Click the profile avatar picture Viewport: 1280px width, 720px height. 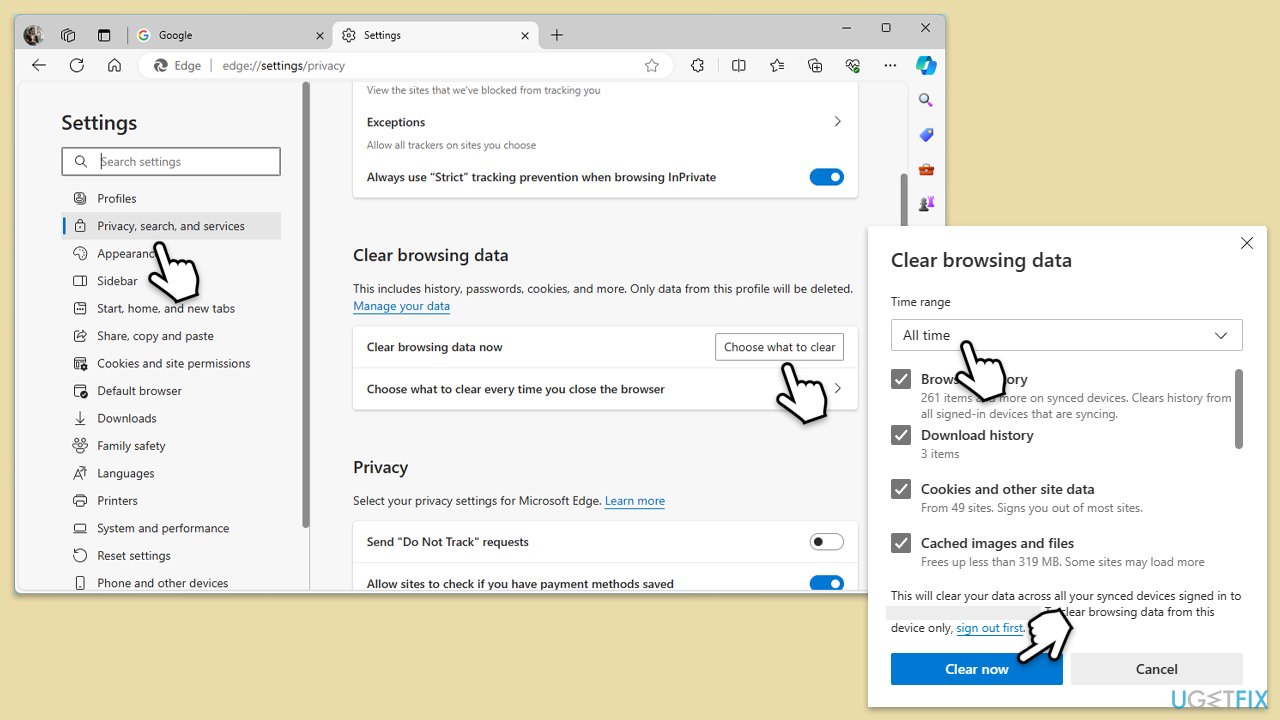pyautogui.click(x=33, y=35)
